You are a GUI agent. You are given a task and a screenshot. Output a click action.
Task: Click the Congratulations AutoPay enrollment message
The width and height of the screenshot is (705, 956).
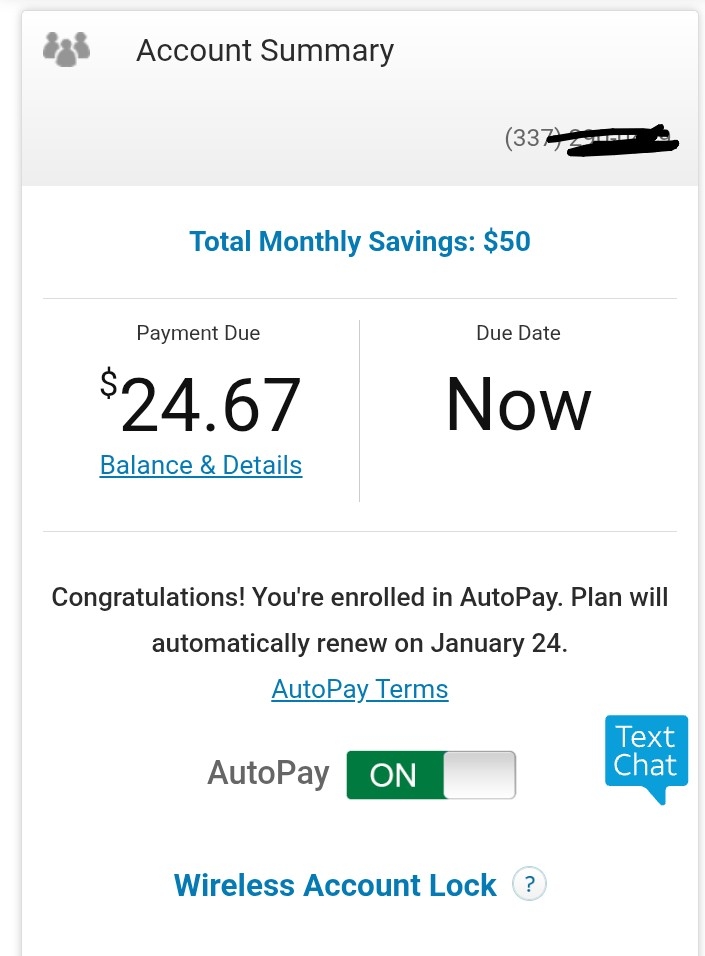[360, 598]
